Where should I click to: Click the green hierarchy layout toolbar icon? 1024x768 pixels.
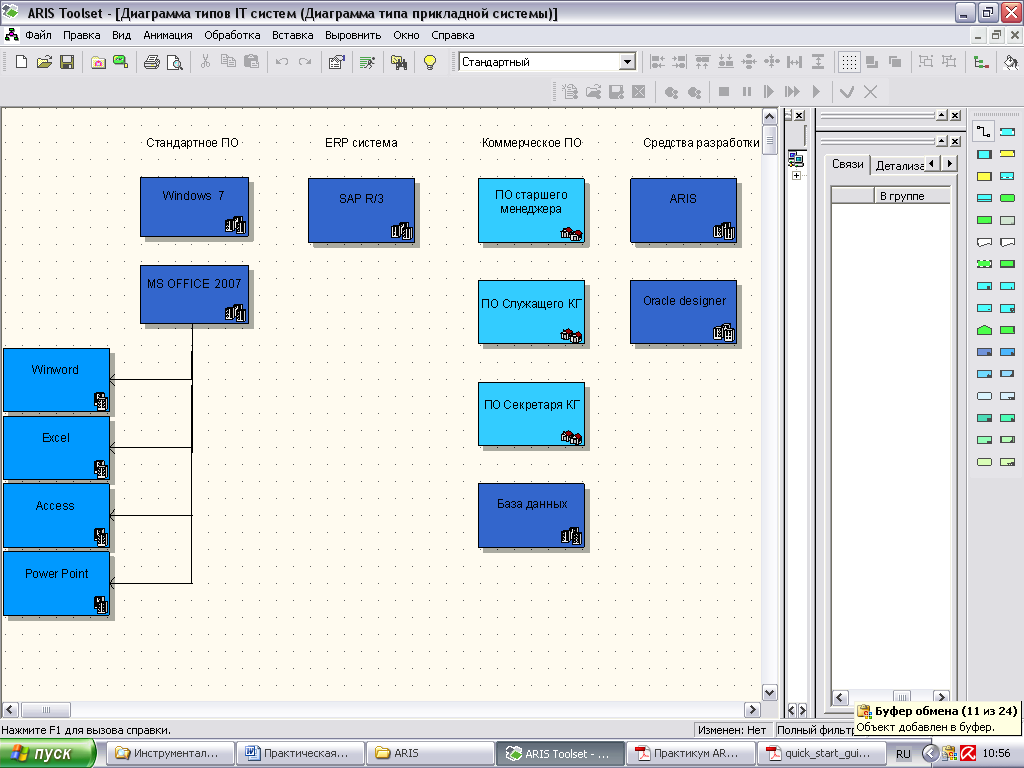980,62
